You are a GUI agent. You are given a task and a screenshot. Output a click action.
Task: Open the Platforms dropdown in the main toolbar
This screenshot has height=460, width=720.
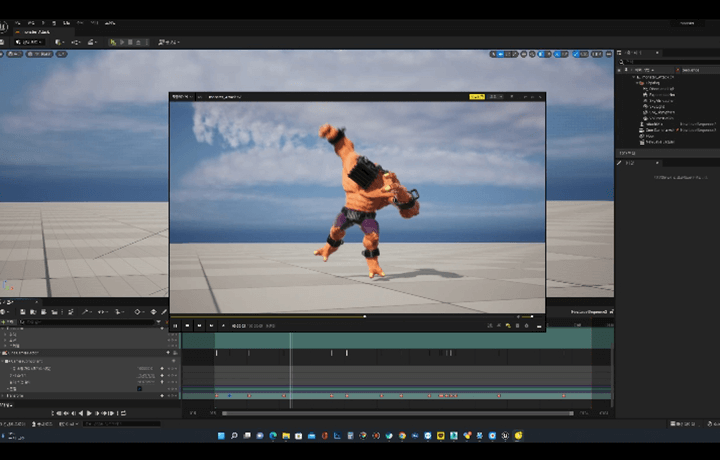169,42
